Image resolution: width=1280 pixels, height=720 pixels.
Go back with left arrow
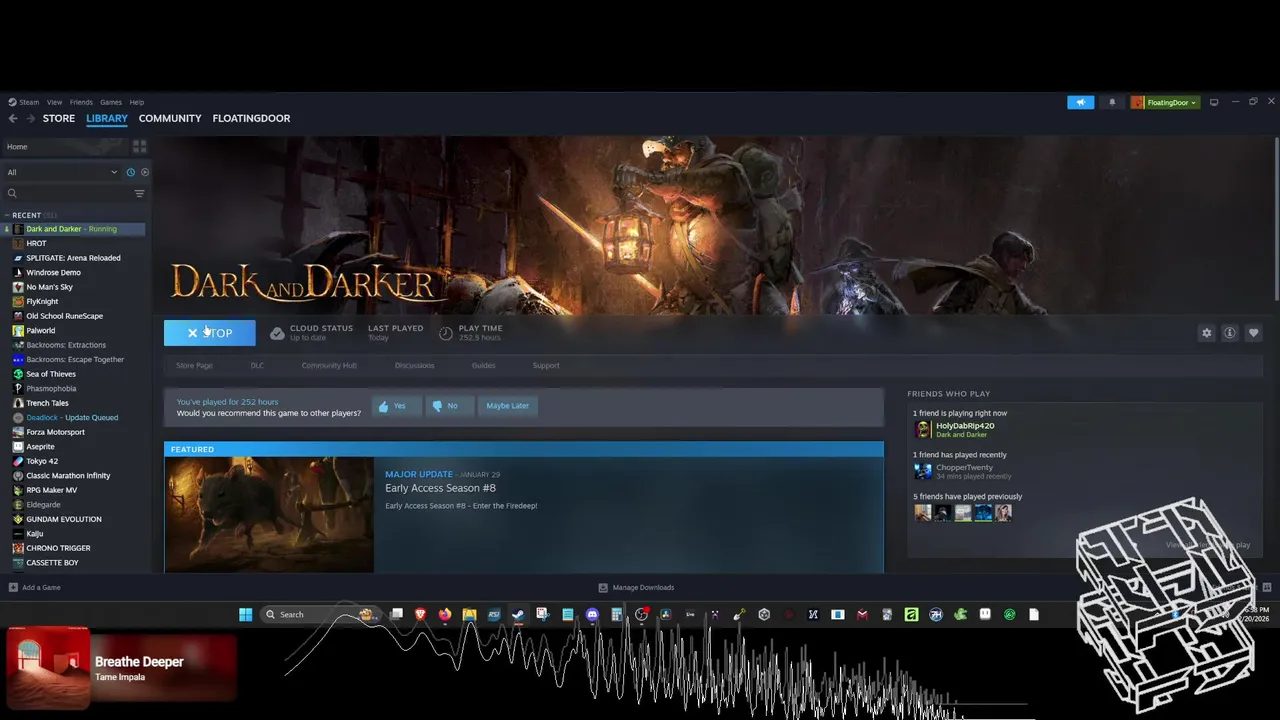pos(13,118)
